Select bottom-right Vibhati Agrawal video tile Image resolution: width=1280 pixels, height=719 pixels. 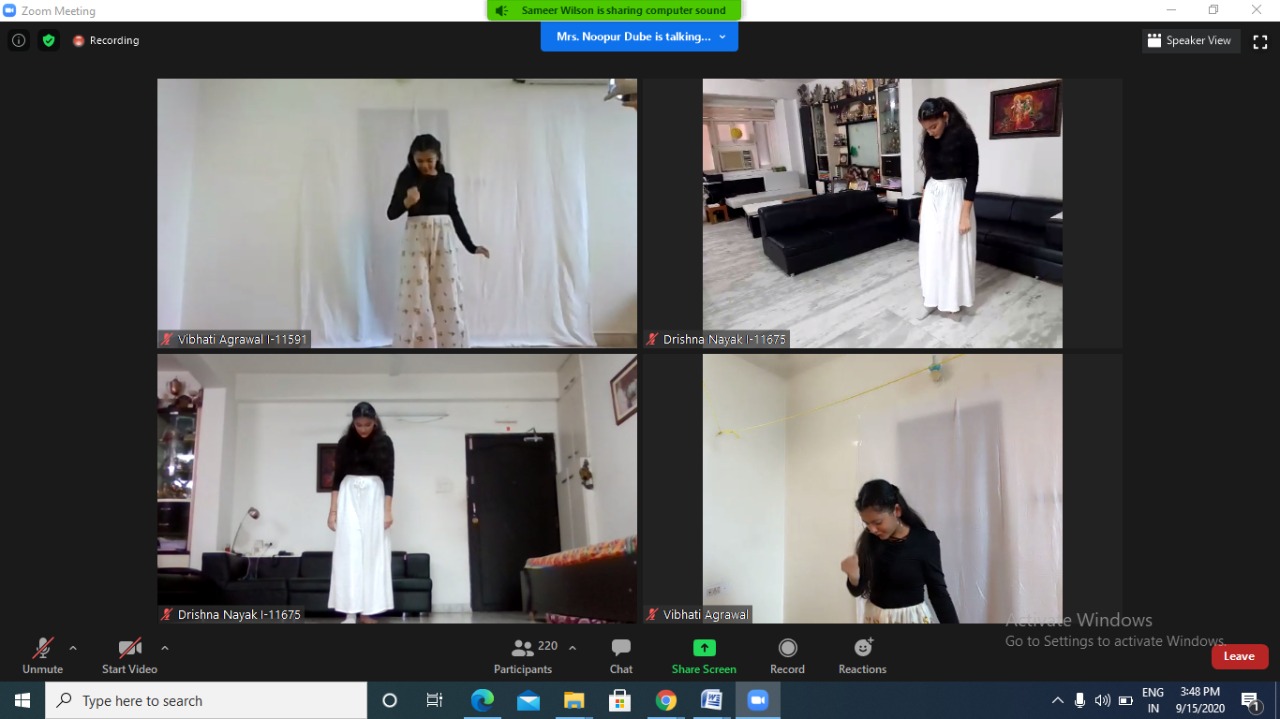coord(882,488)
